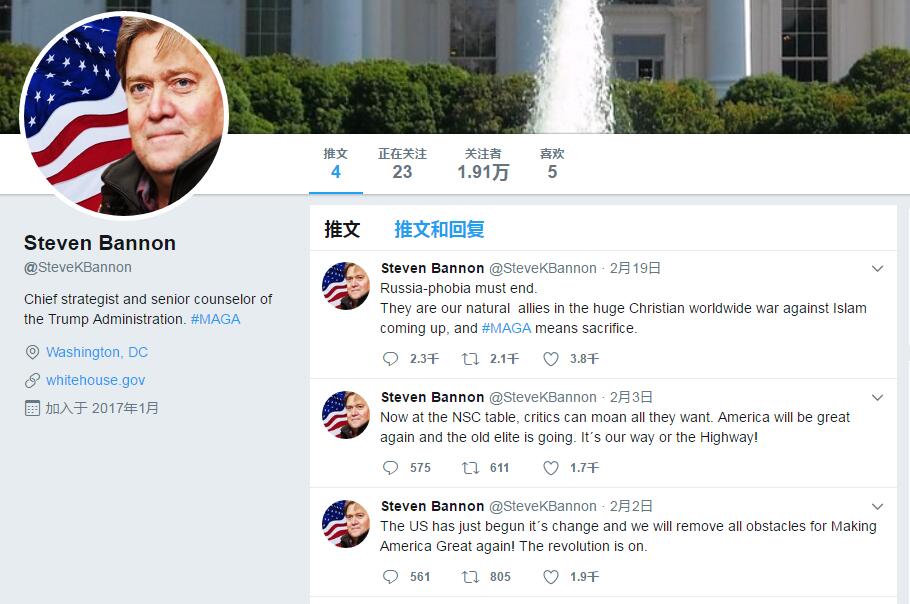
Task: Switch to 推文和回复 tab
Action: pyautogui.click(x=439, y=229)
